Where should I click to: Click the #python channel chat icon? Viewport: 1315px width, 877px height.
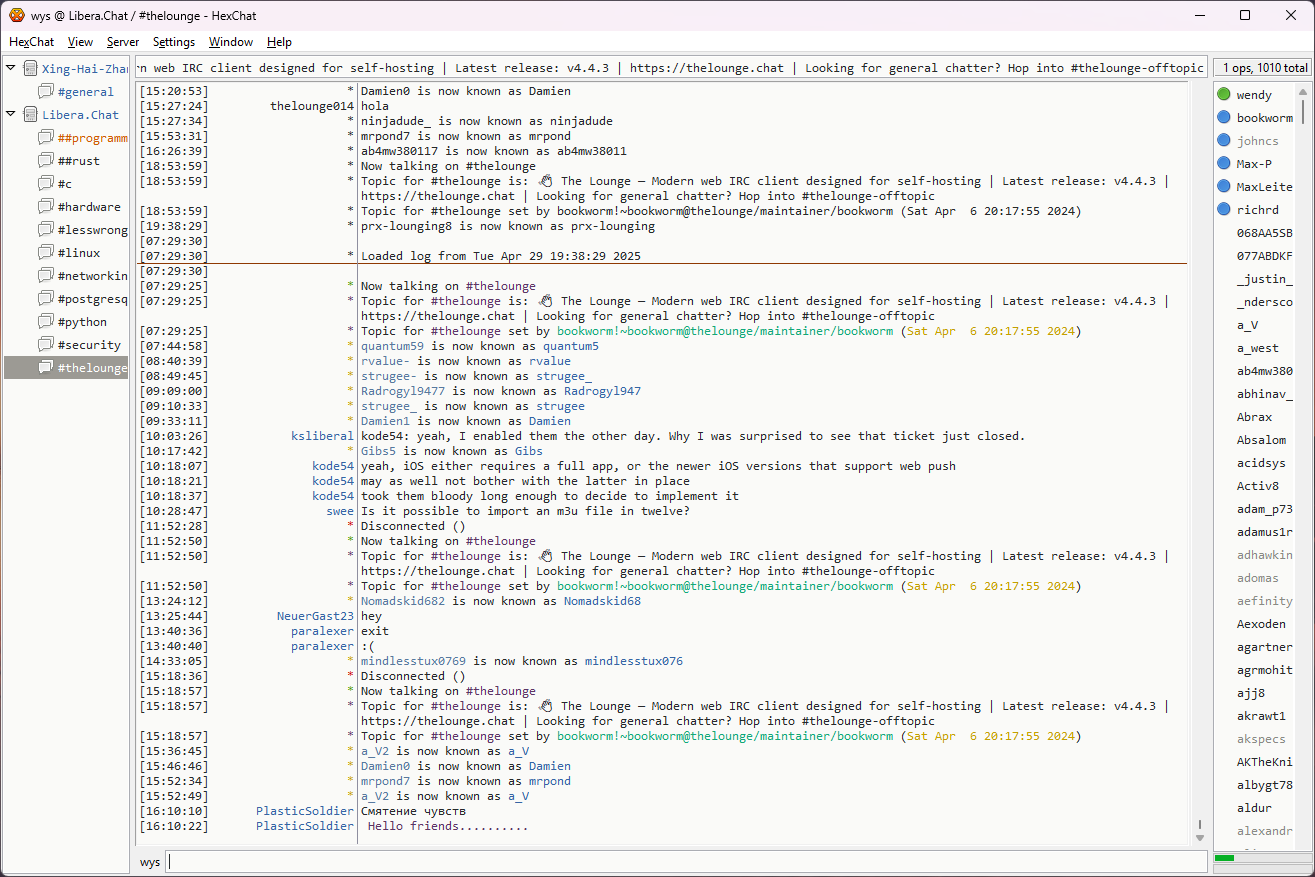click(45, 322)
